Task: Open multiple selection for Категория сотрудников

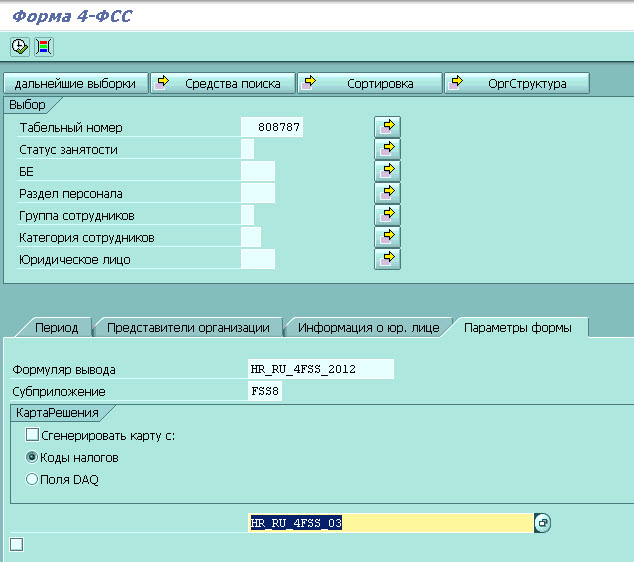Action: [x=387, y=237]
